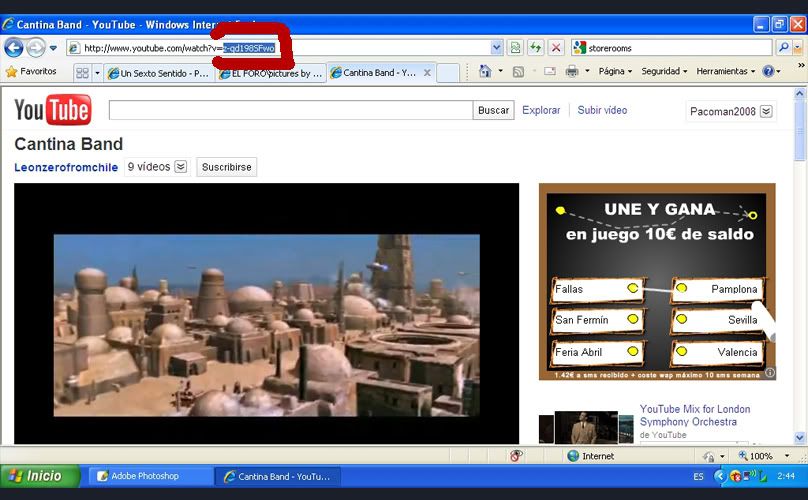The width and height of the screenshot is (808, 500).
Task: Select the Feria Abril option in the ad
Action: pos(597,352)
